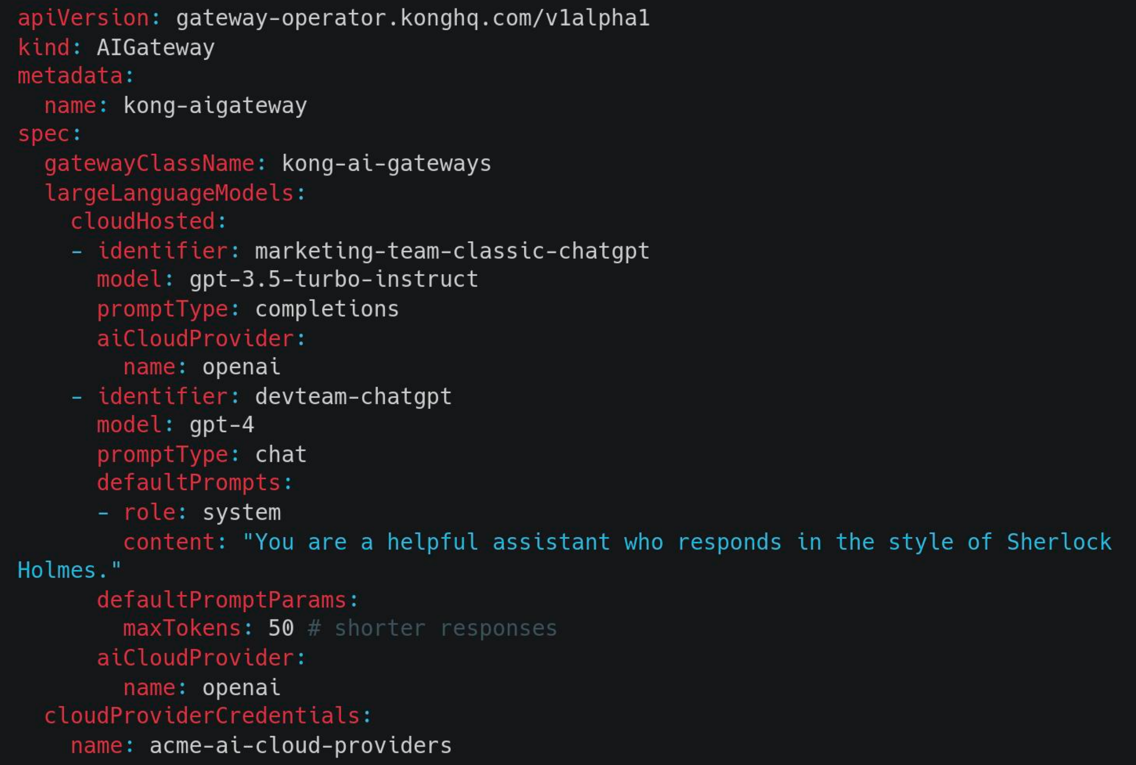This screenshot has height=765, width=1136.
Task: Click the cloudHosted key
Action: click(x=143, y=221)
